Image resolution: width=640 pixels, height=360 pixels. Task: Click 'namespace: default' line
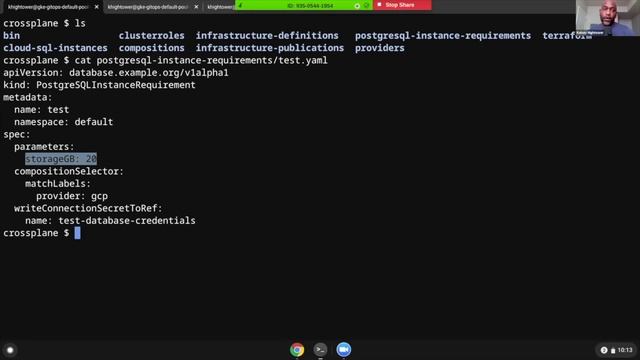(x=64, y=122)
